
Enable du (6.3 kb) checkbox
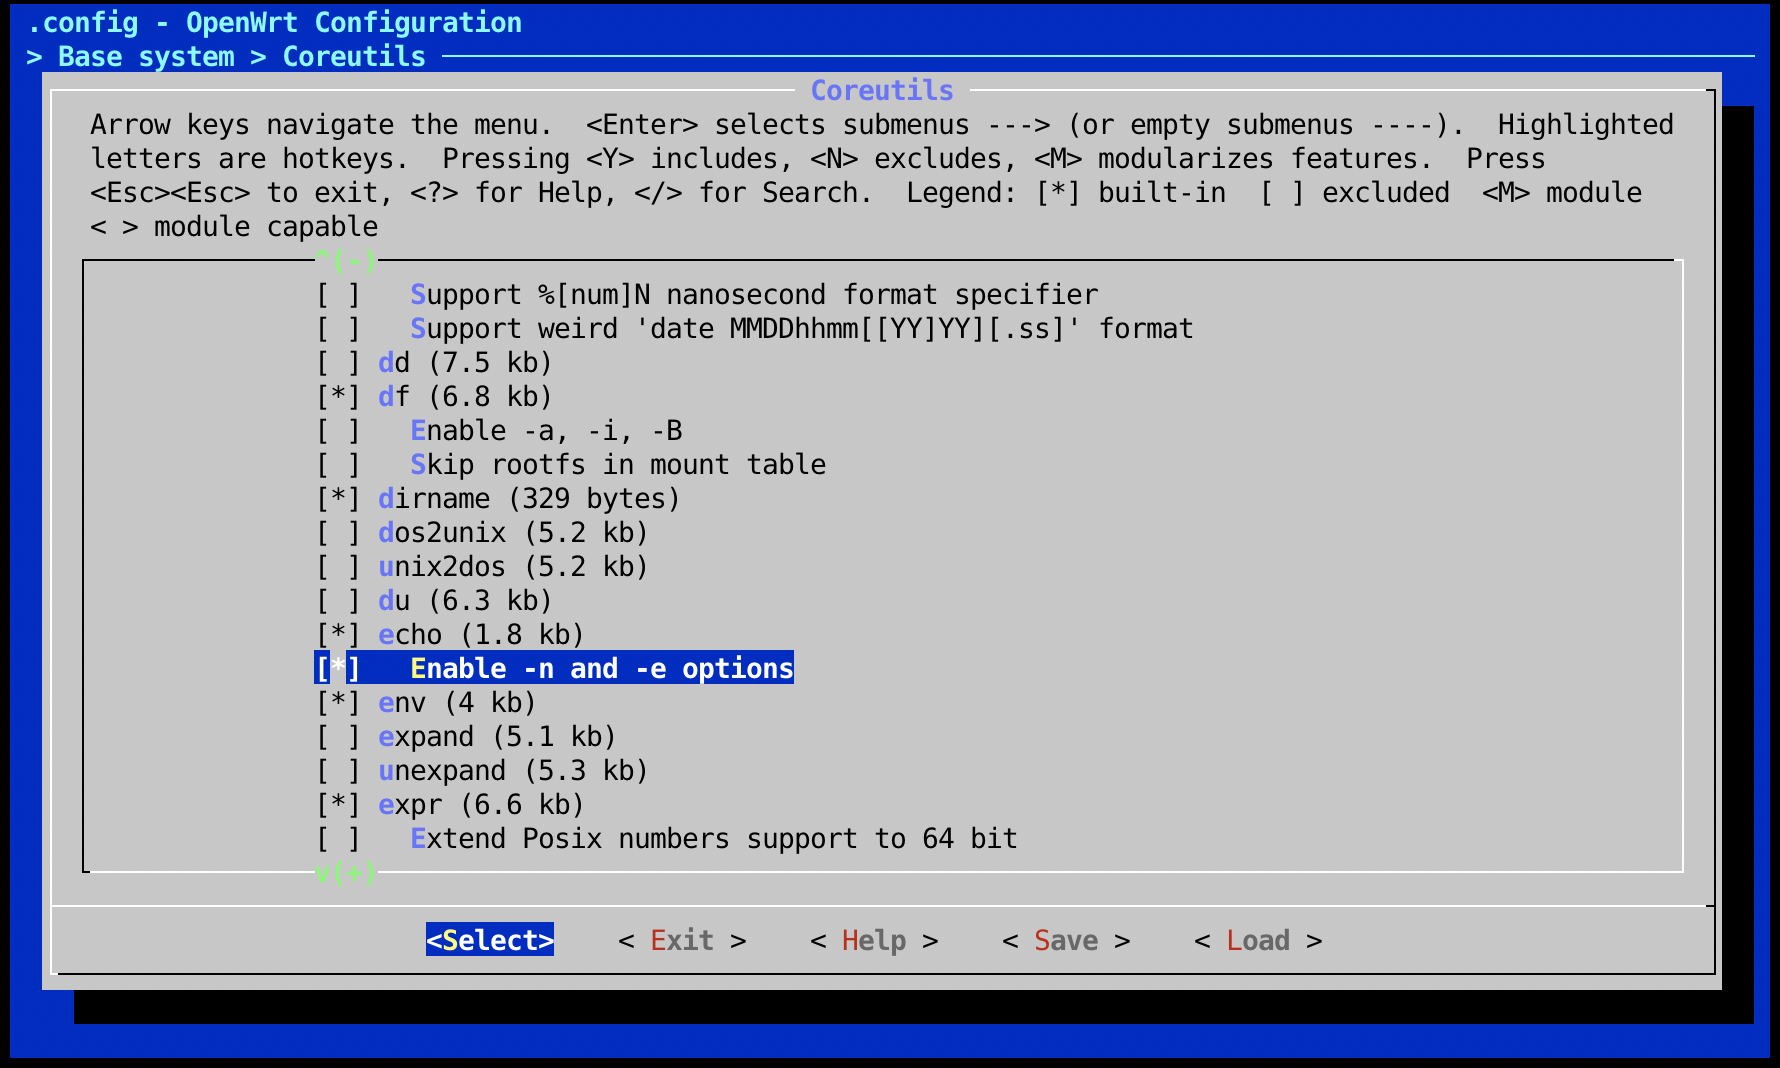(x=338, y=601)
